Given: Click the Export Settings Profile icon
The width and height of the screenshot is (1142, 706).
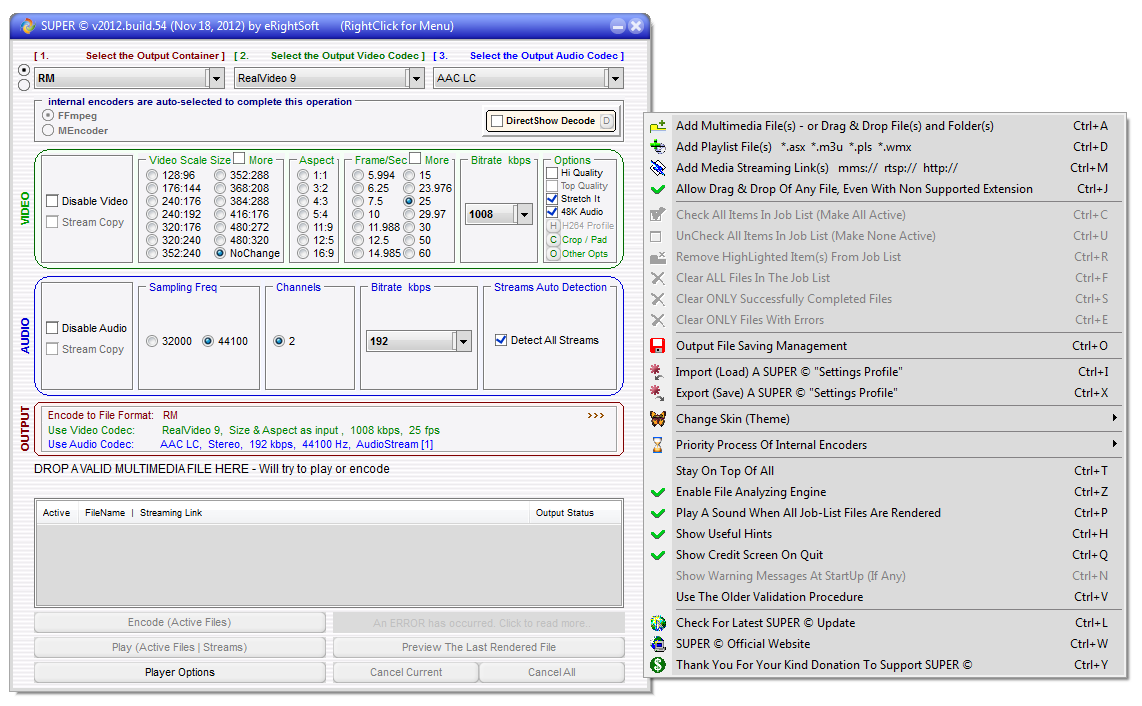Looking at the screenshot, I should pyautogui.click(x=658, y=393).
